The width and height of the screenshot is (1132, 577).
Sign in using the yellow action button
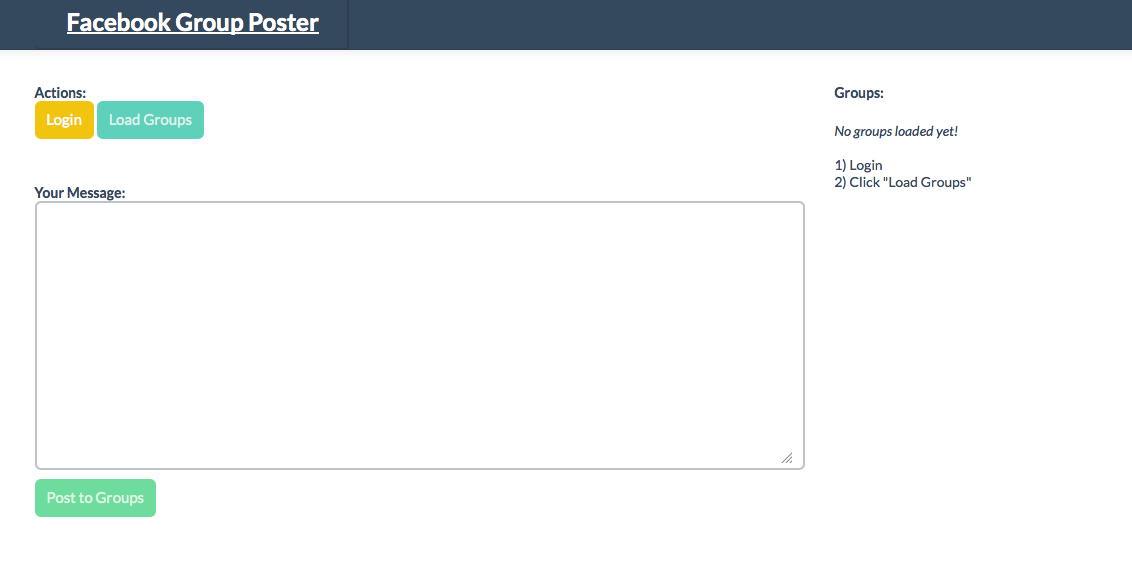64,120
